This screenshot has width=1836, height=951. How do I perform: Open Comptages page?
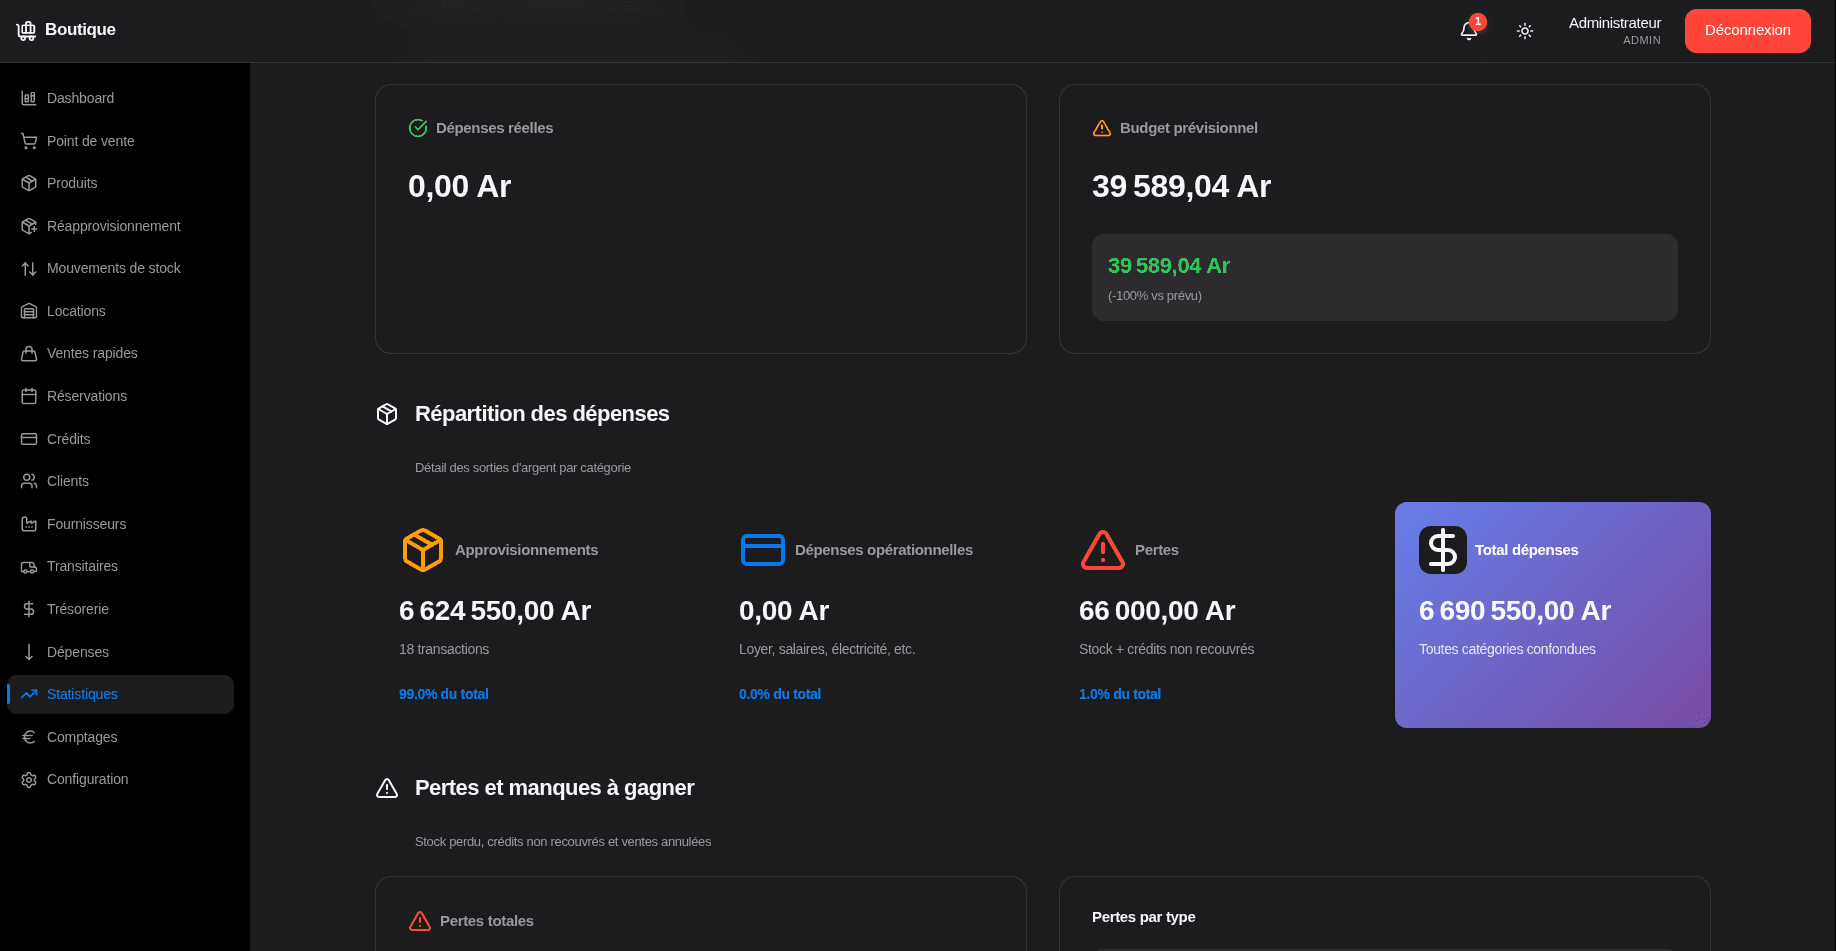[x=121, y=737]
